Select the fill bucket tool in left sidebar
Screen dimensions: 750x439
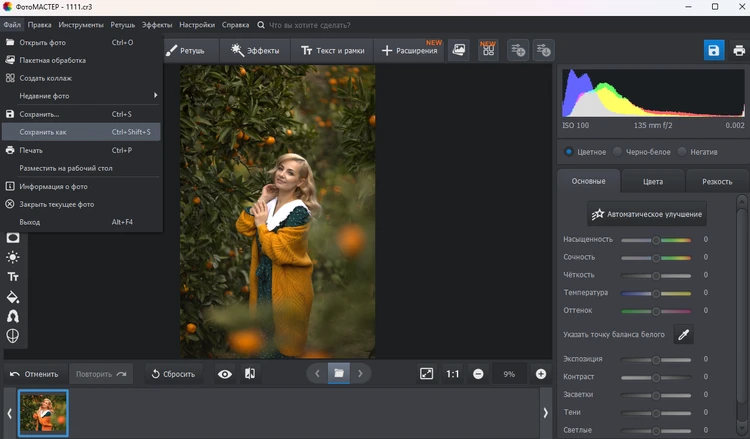coord(13,296)
